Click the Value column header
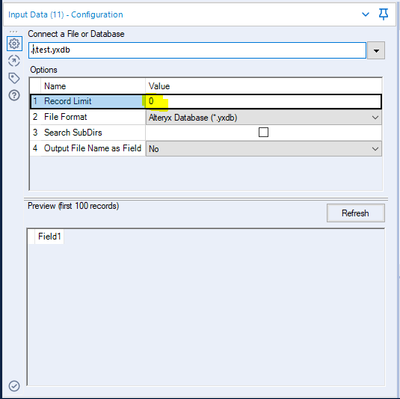Screen dimensions: 400x399 159,86
